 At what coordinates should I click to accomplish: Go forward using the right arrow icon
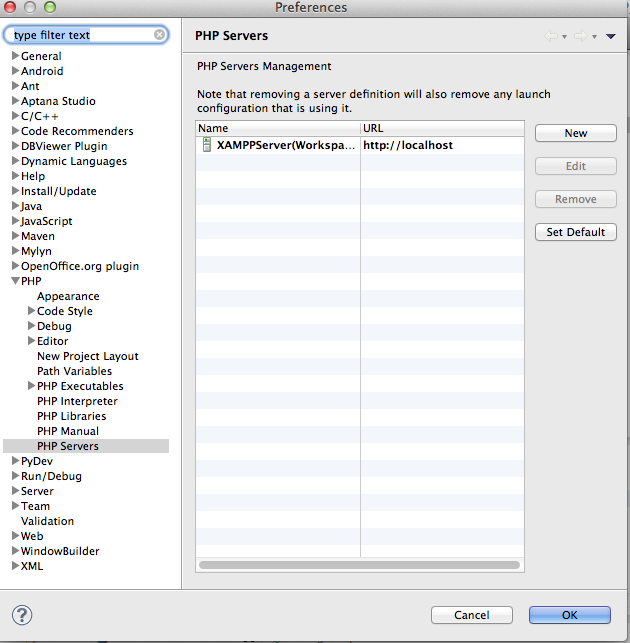tap(580, 36)
